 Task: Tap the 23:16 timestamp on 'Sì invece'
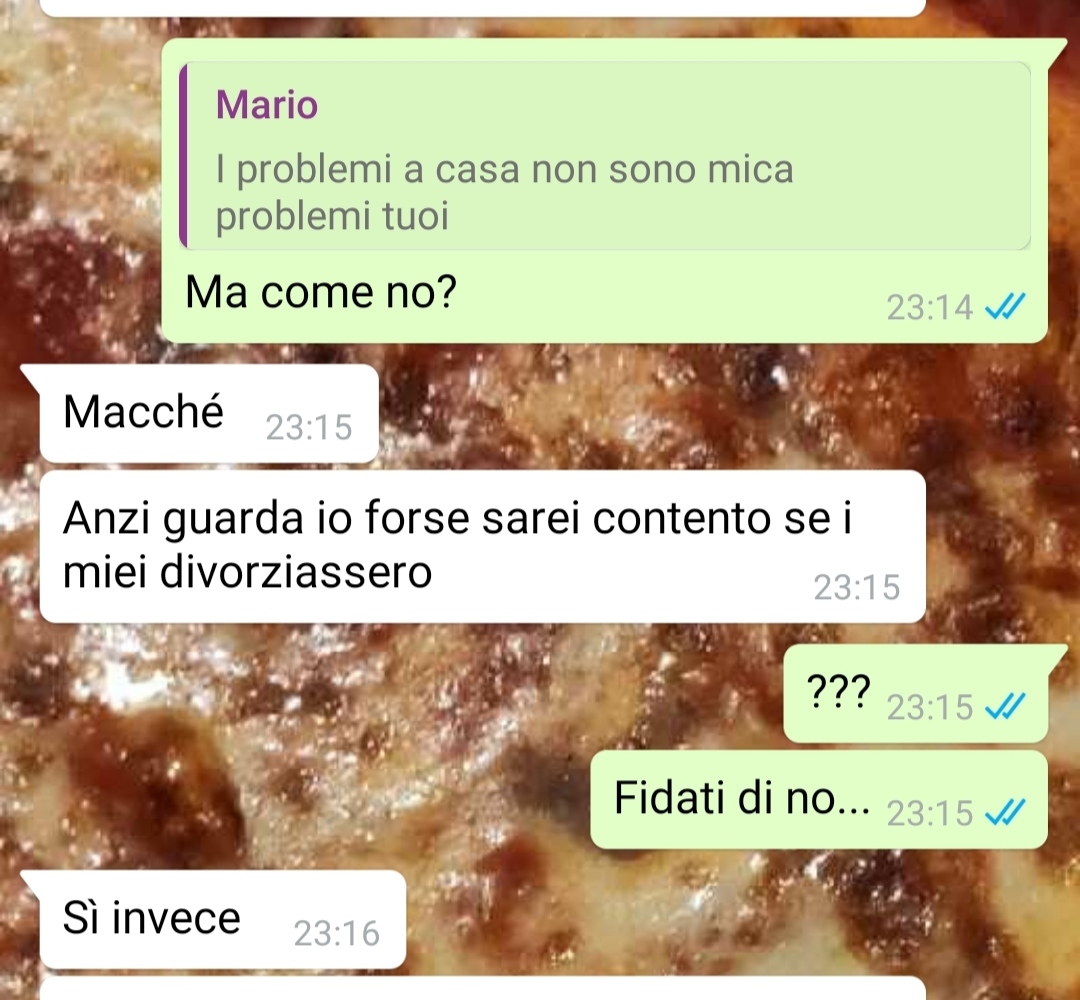[337, 933]
